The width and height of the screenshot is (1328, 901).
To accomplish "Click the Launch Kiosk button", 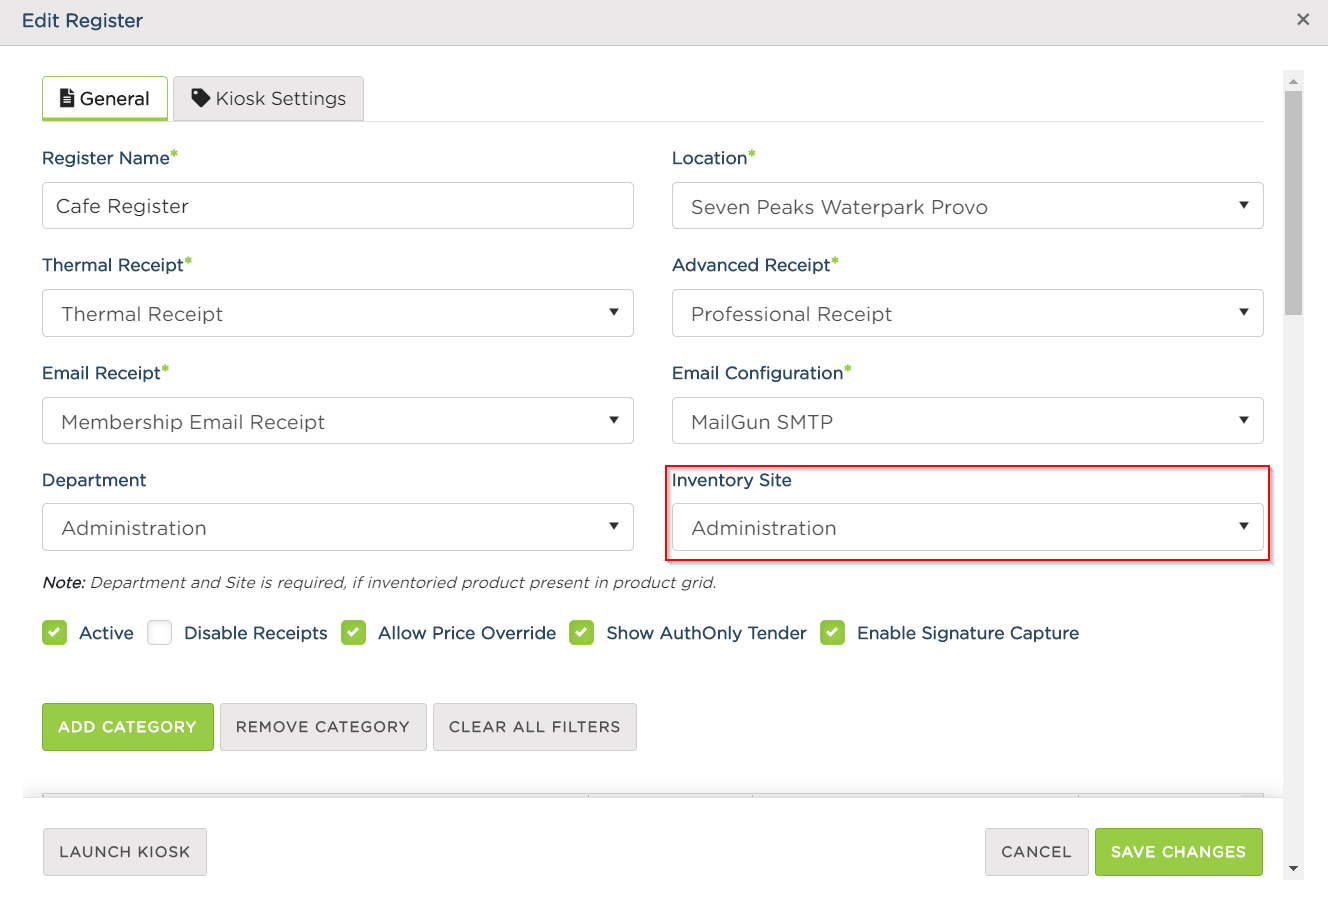I will pyautogui.click(x=125, y=852).
